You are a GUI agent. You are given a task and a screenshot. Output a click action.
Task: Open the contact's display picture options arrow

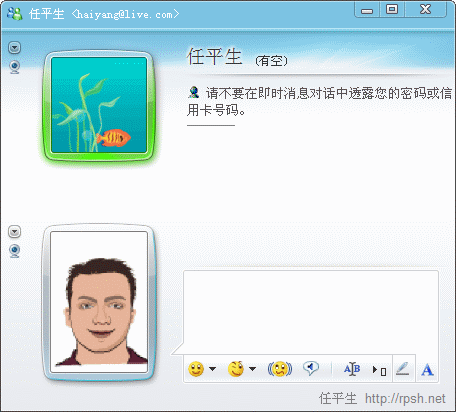tap(14, 48)
